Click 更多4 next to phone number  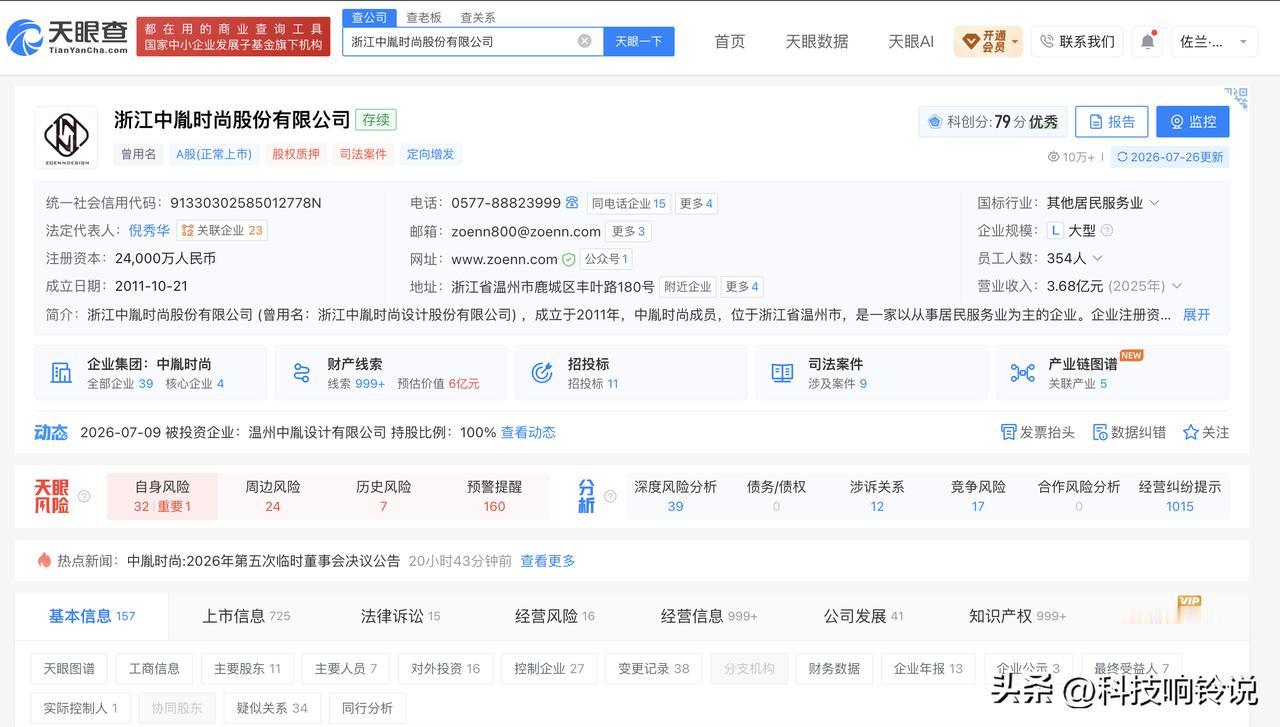[x=697, y=203]
